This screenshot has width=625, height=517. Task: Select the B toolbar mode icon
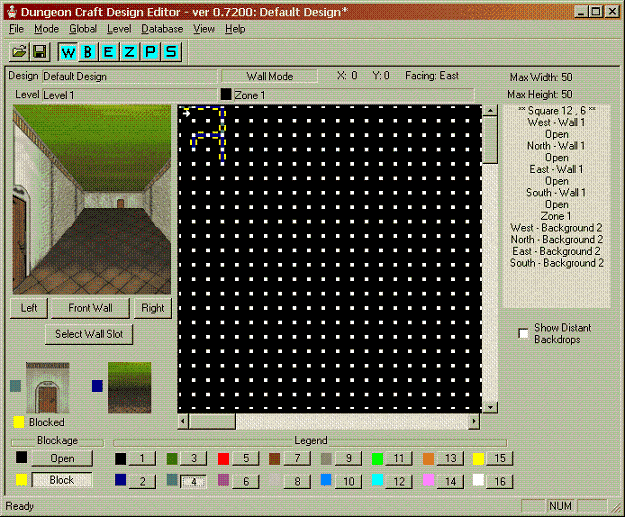[89, 51]
